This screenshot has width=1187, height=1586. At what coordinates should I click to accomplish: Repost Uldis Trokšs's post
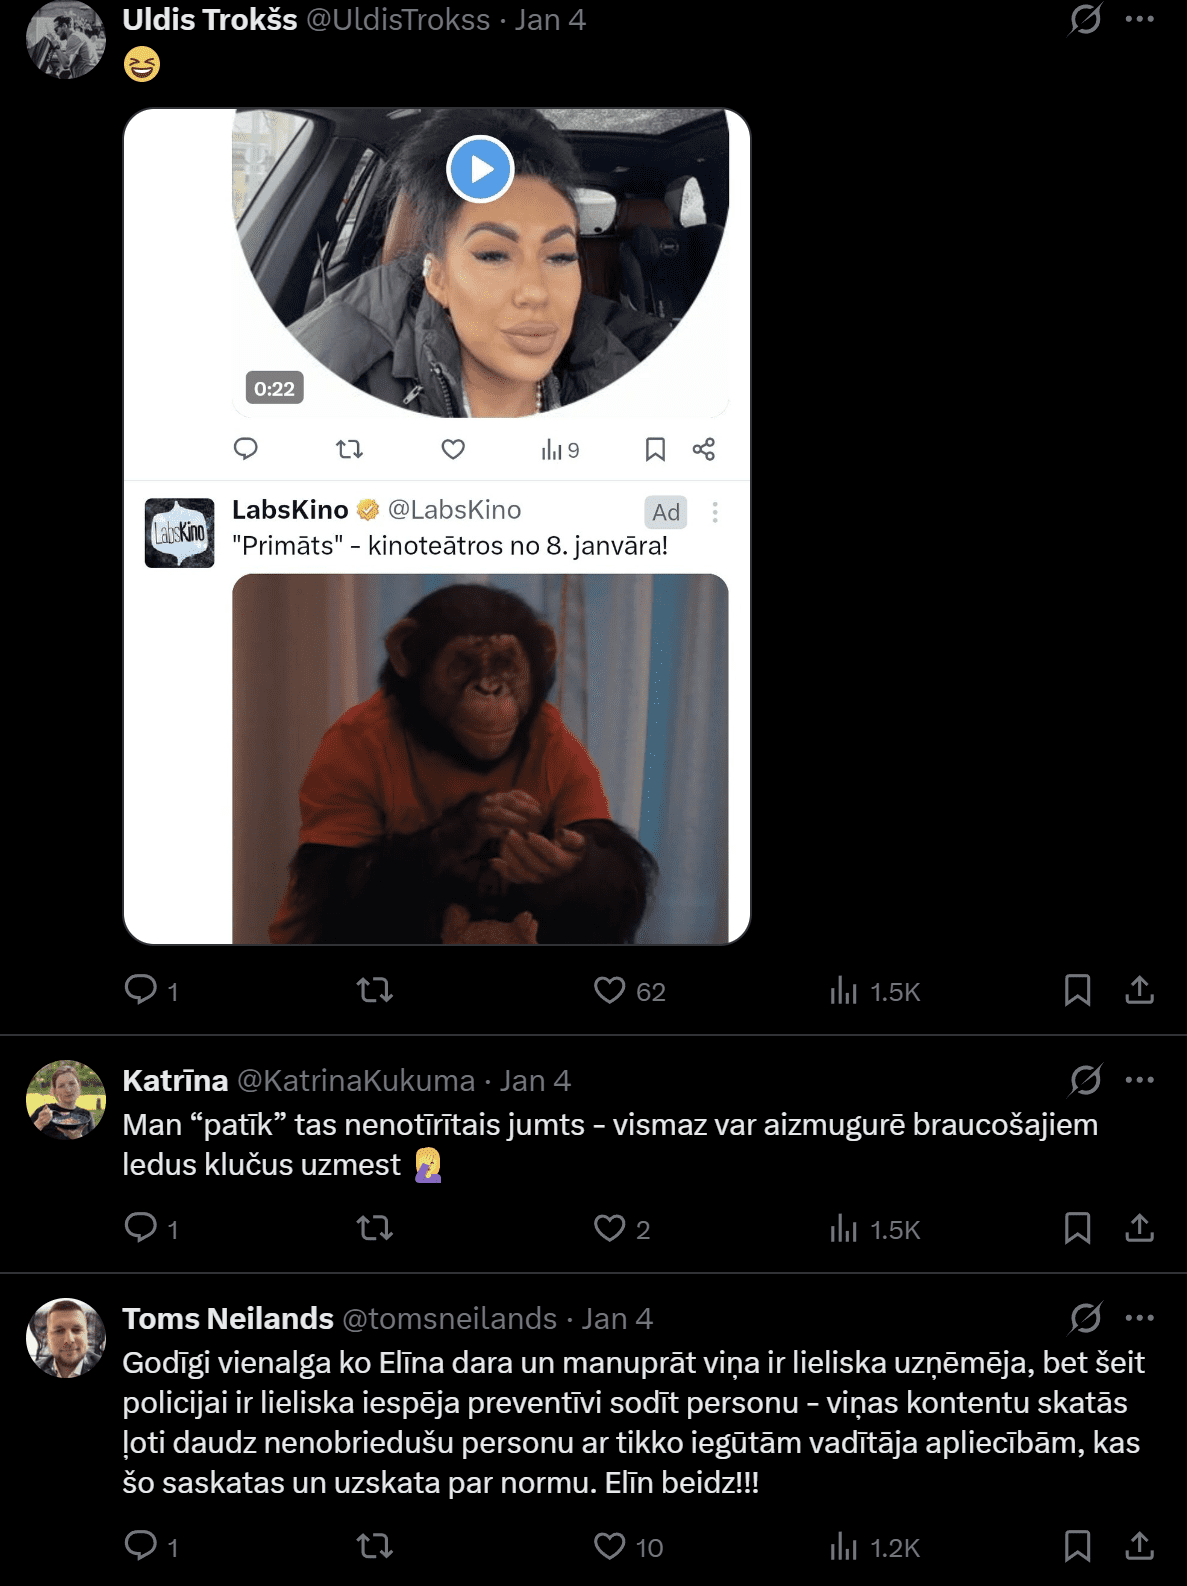coord(375,990)
